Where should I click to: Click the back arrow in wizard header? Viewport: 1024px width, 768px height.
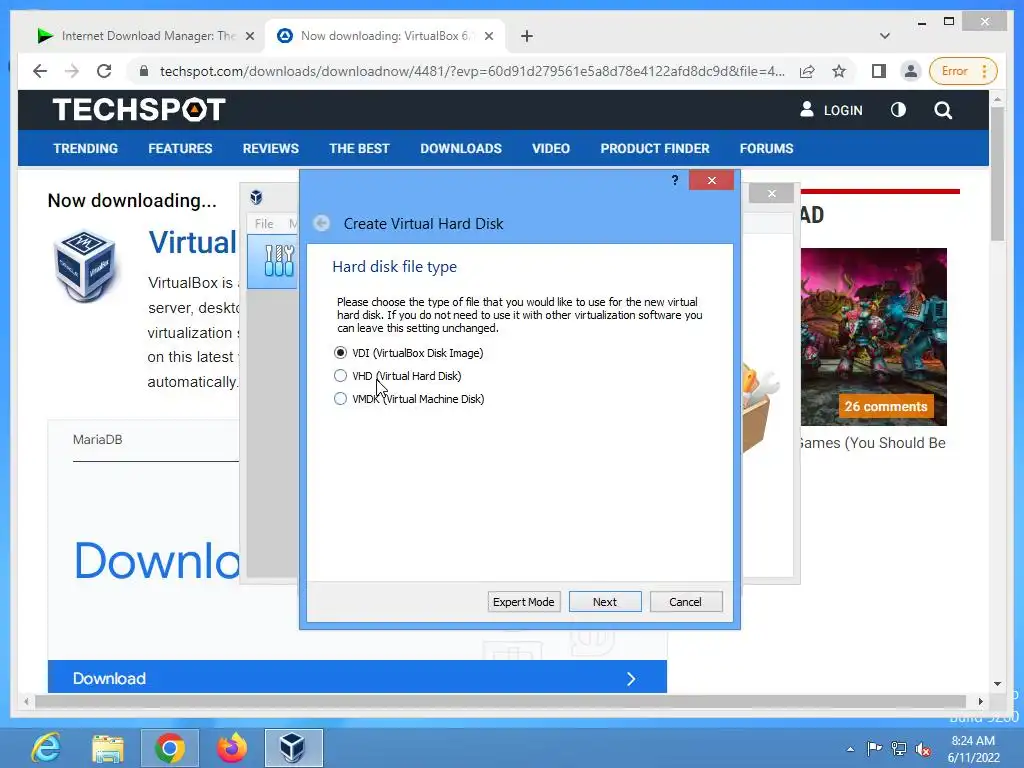[x=321, y=223]
